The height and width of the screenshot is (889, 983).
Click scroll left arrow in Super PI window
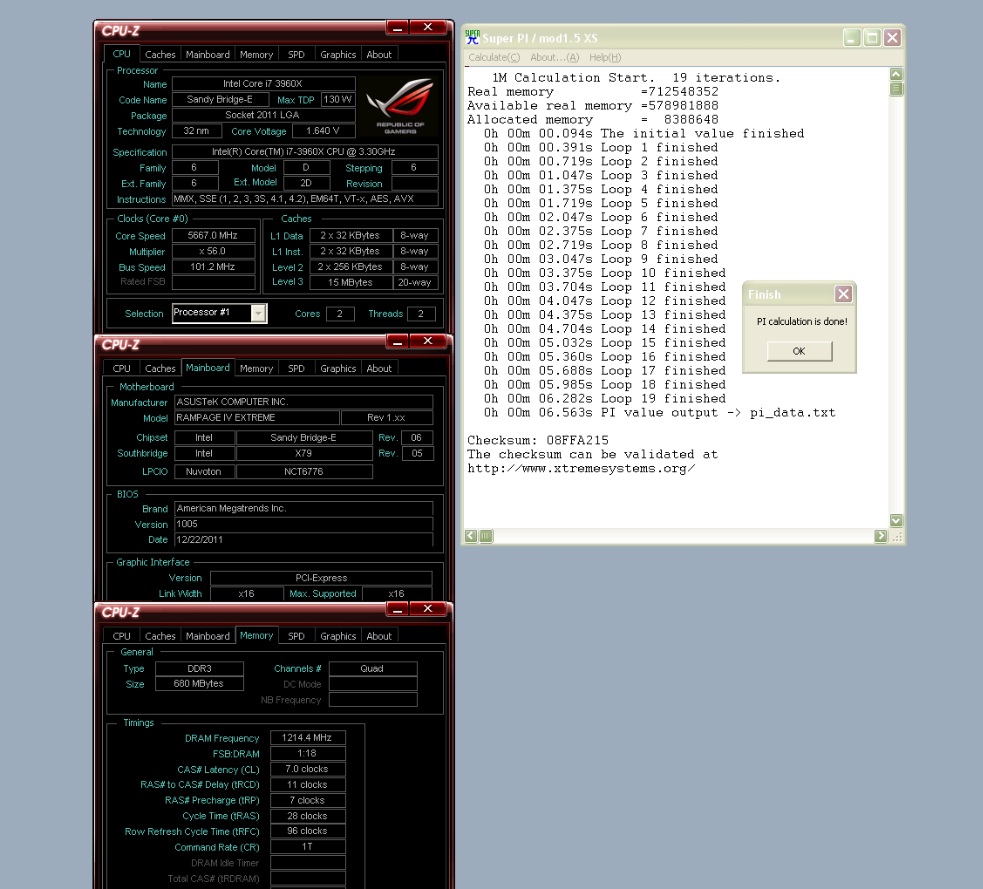[471, 536]
